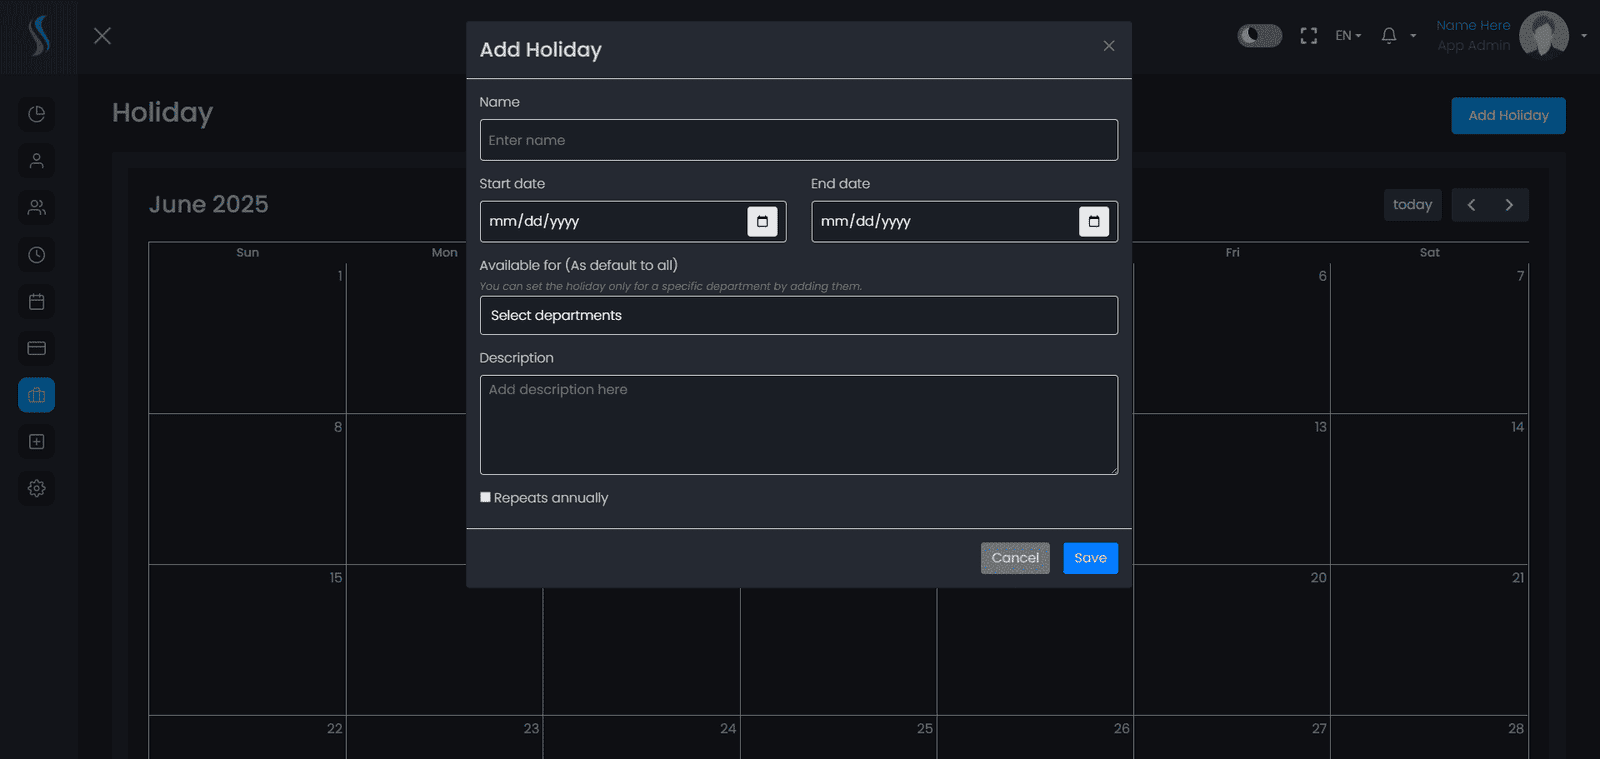This screenshot has height=759, width=1600.
Task: Click the June 2025 calendar title
Action: (209, 205)
